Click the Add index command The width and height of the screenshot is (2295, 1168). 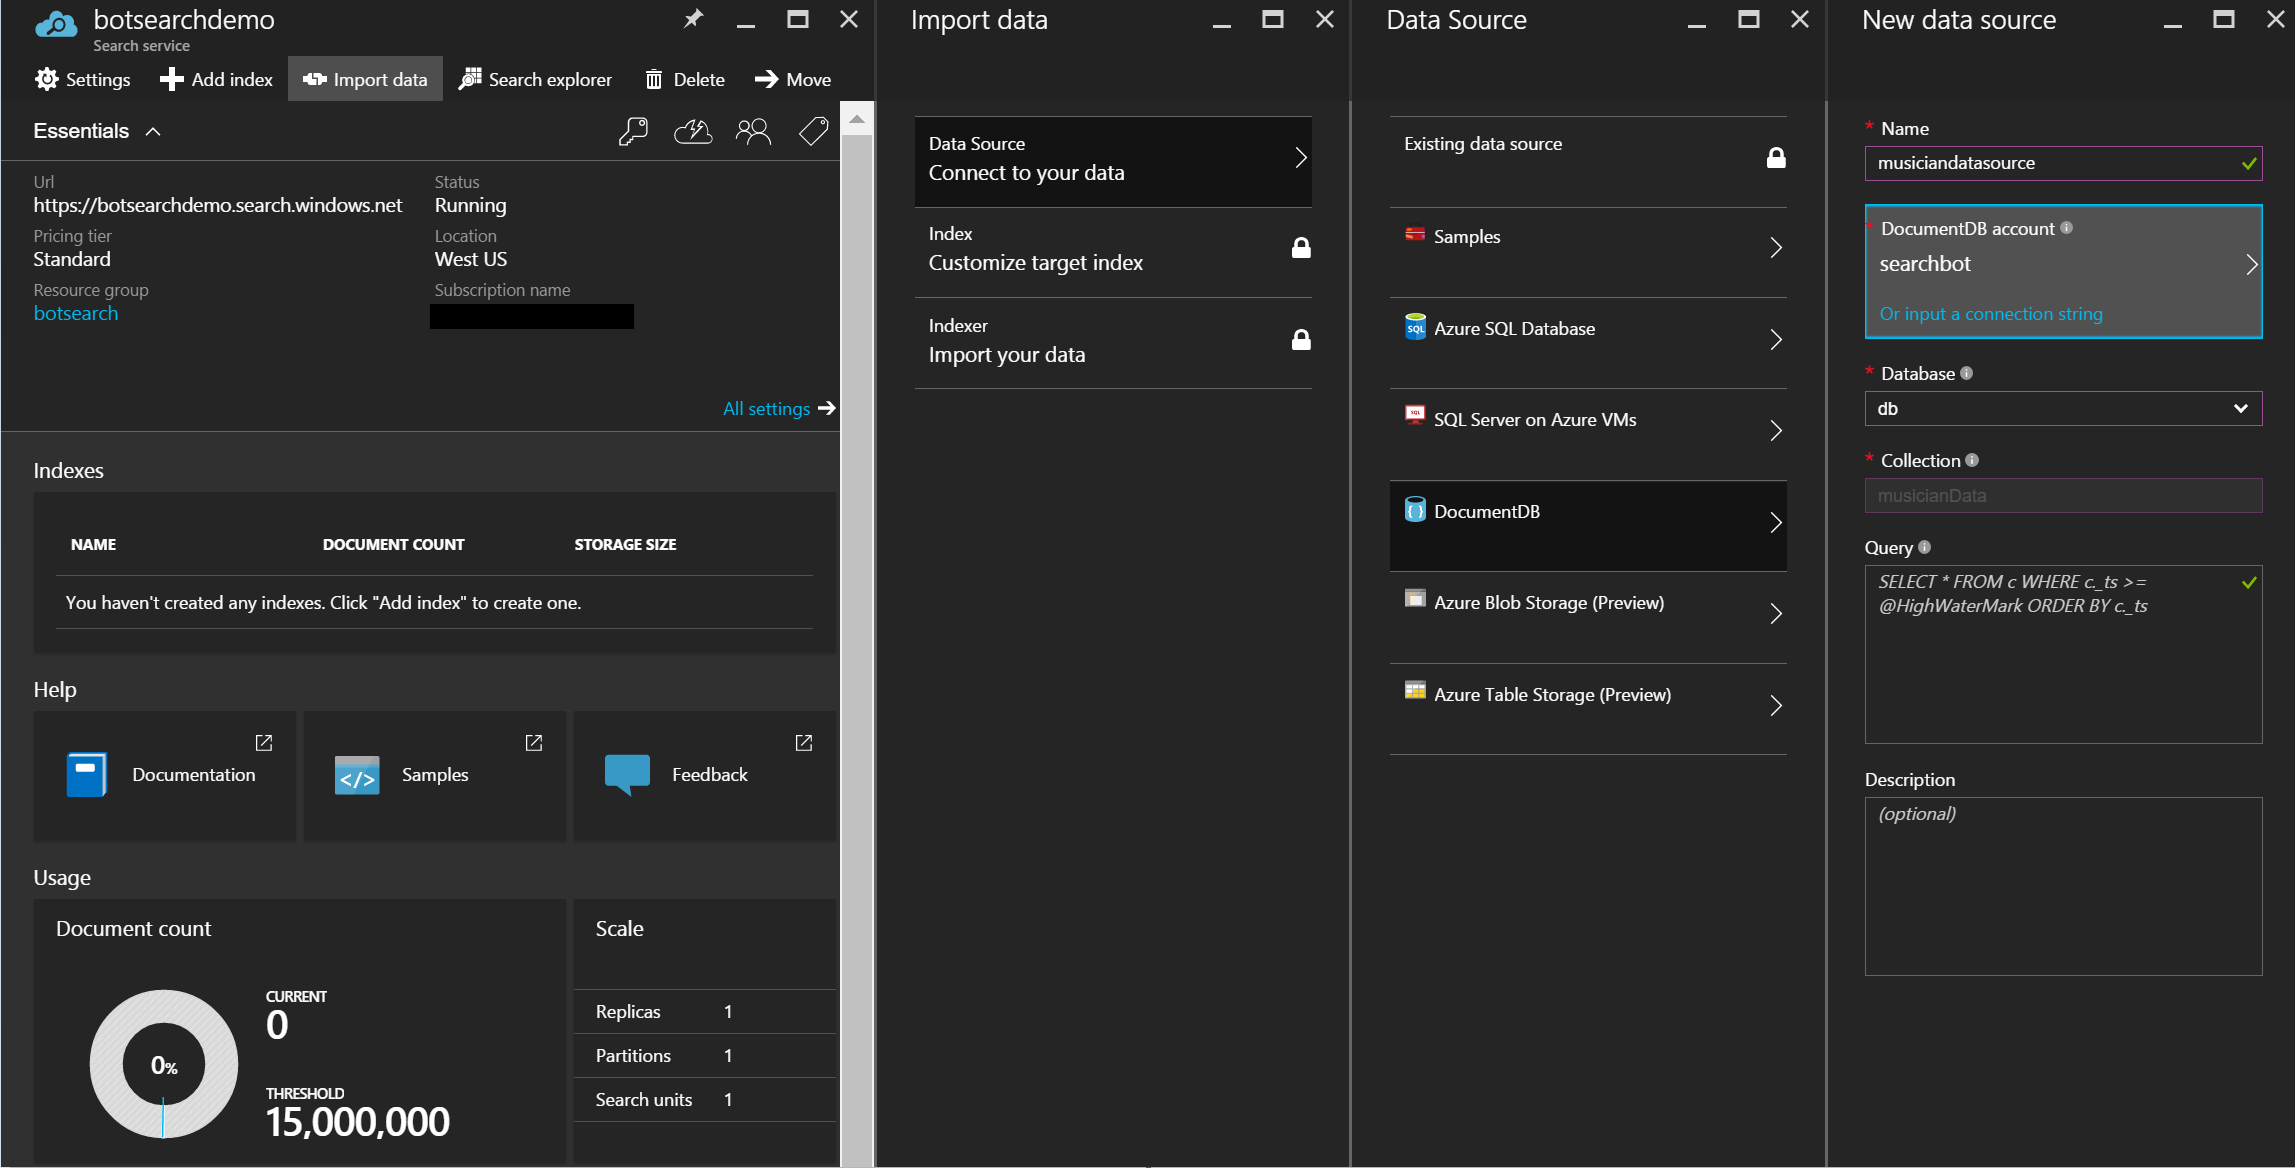(x=217, y=79)
